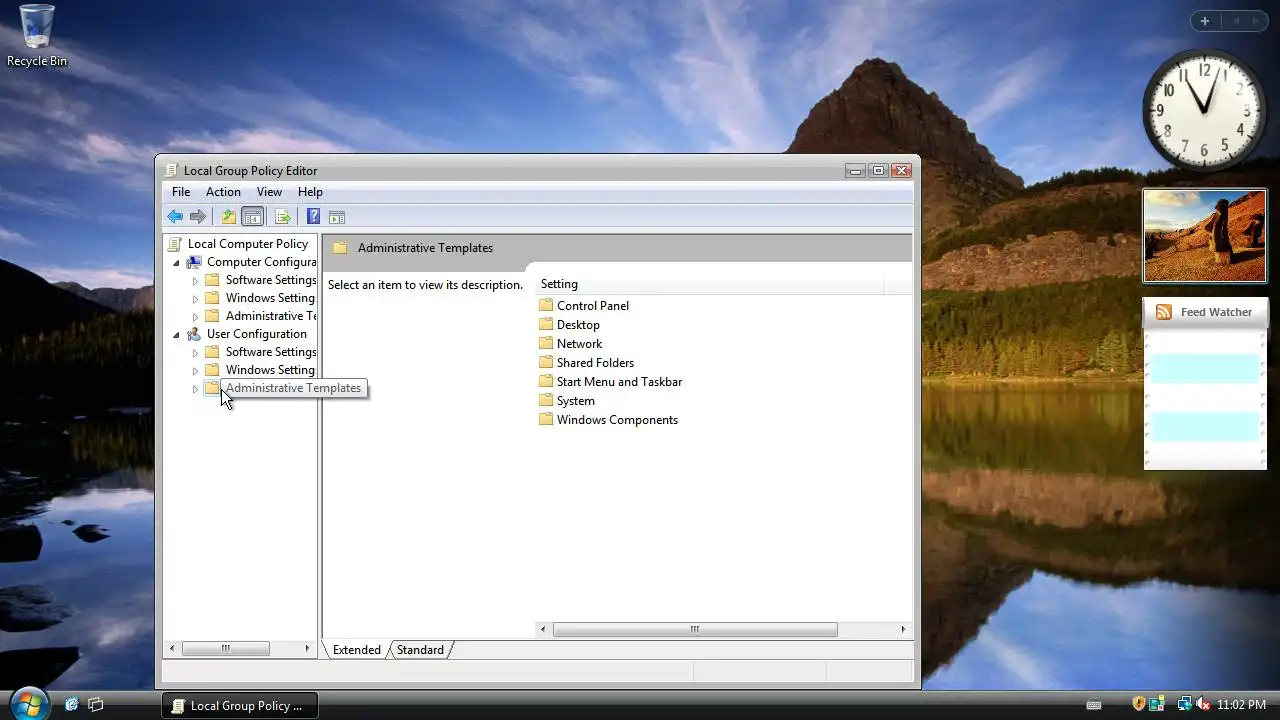Collapse the User Configuration node
This screenshot has height=720, width=1280.
(177, 335)
